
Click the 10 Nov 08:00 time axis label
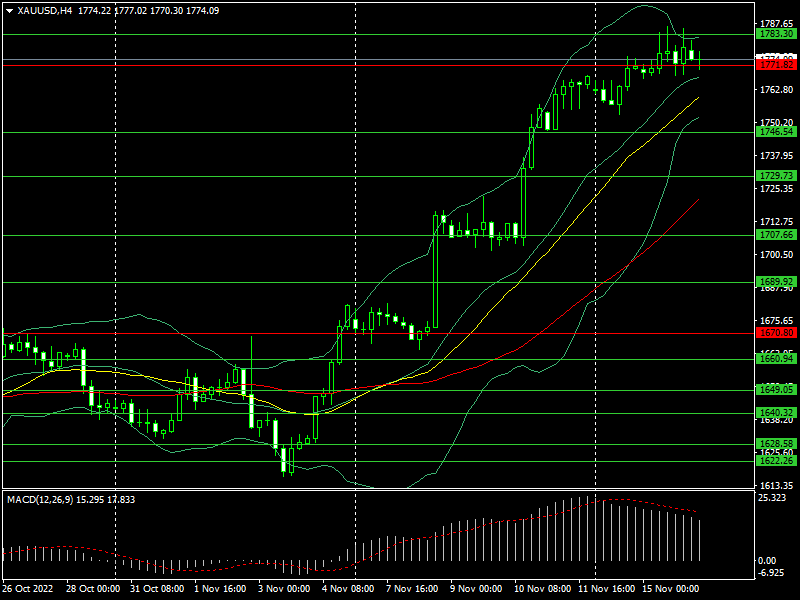pyautogui.click(x=542, y=589)
